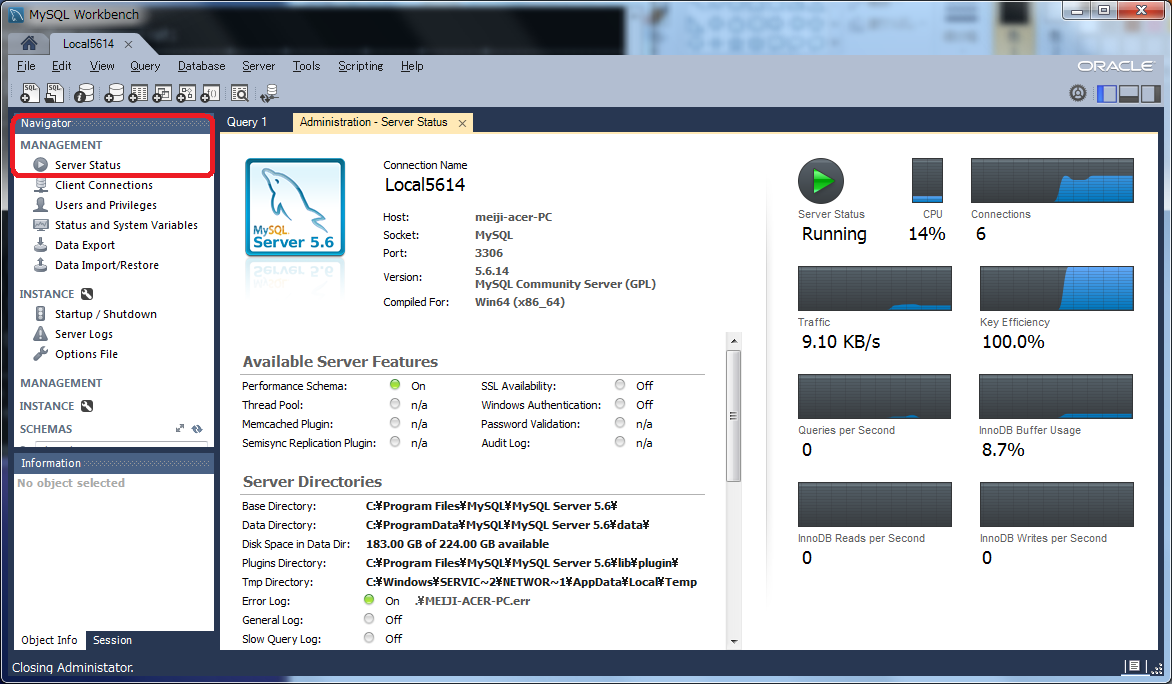1172x684 pixels.
Task: Open preferences gear icon below Oracle logo
Action: pos(1077,93)
